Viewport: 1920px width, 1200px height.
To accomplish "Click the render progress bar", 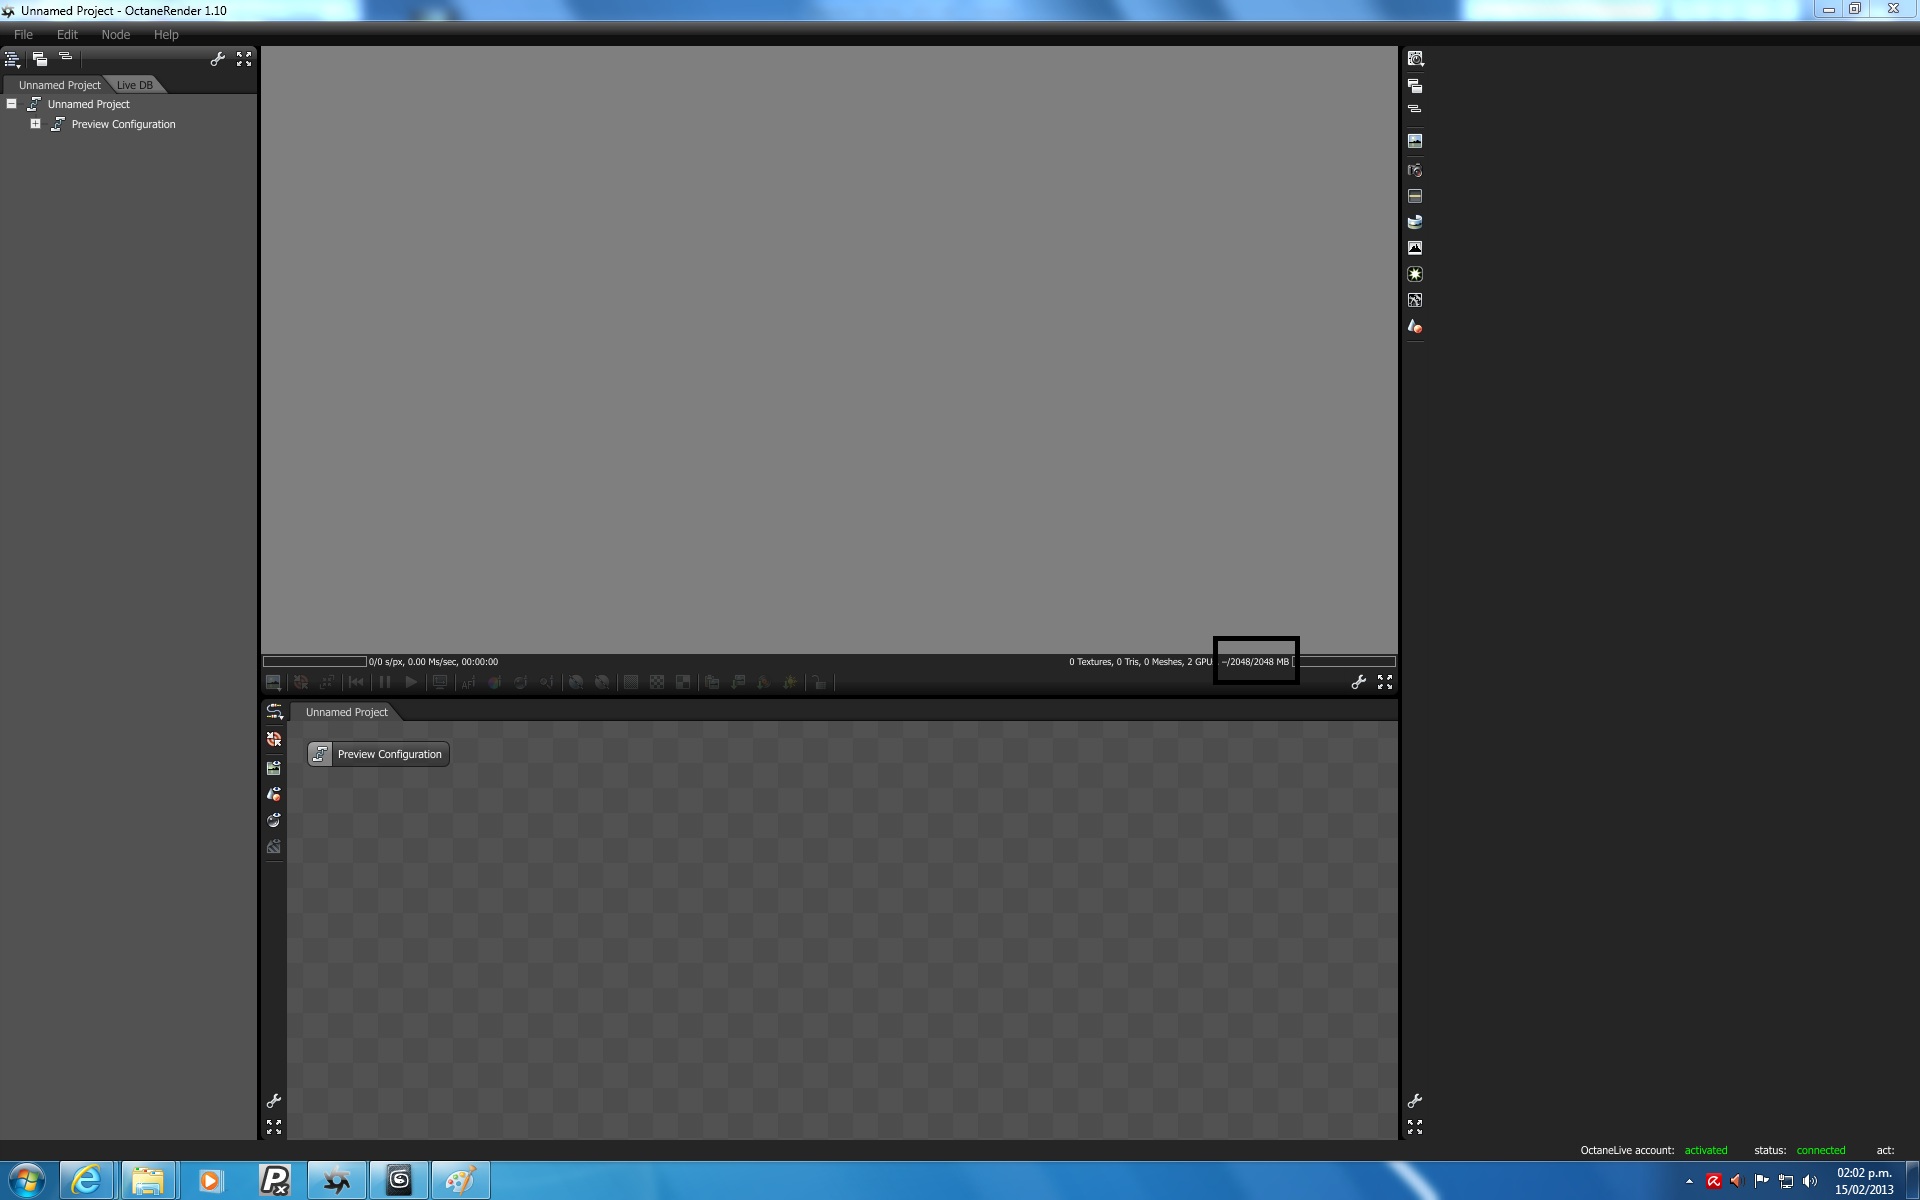I will [314, 662].
